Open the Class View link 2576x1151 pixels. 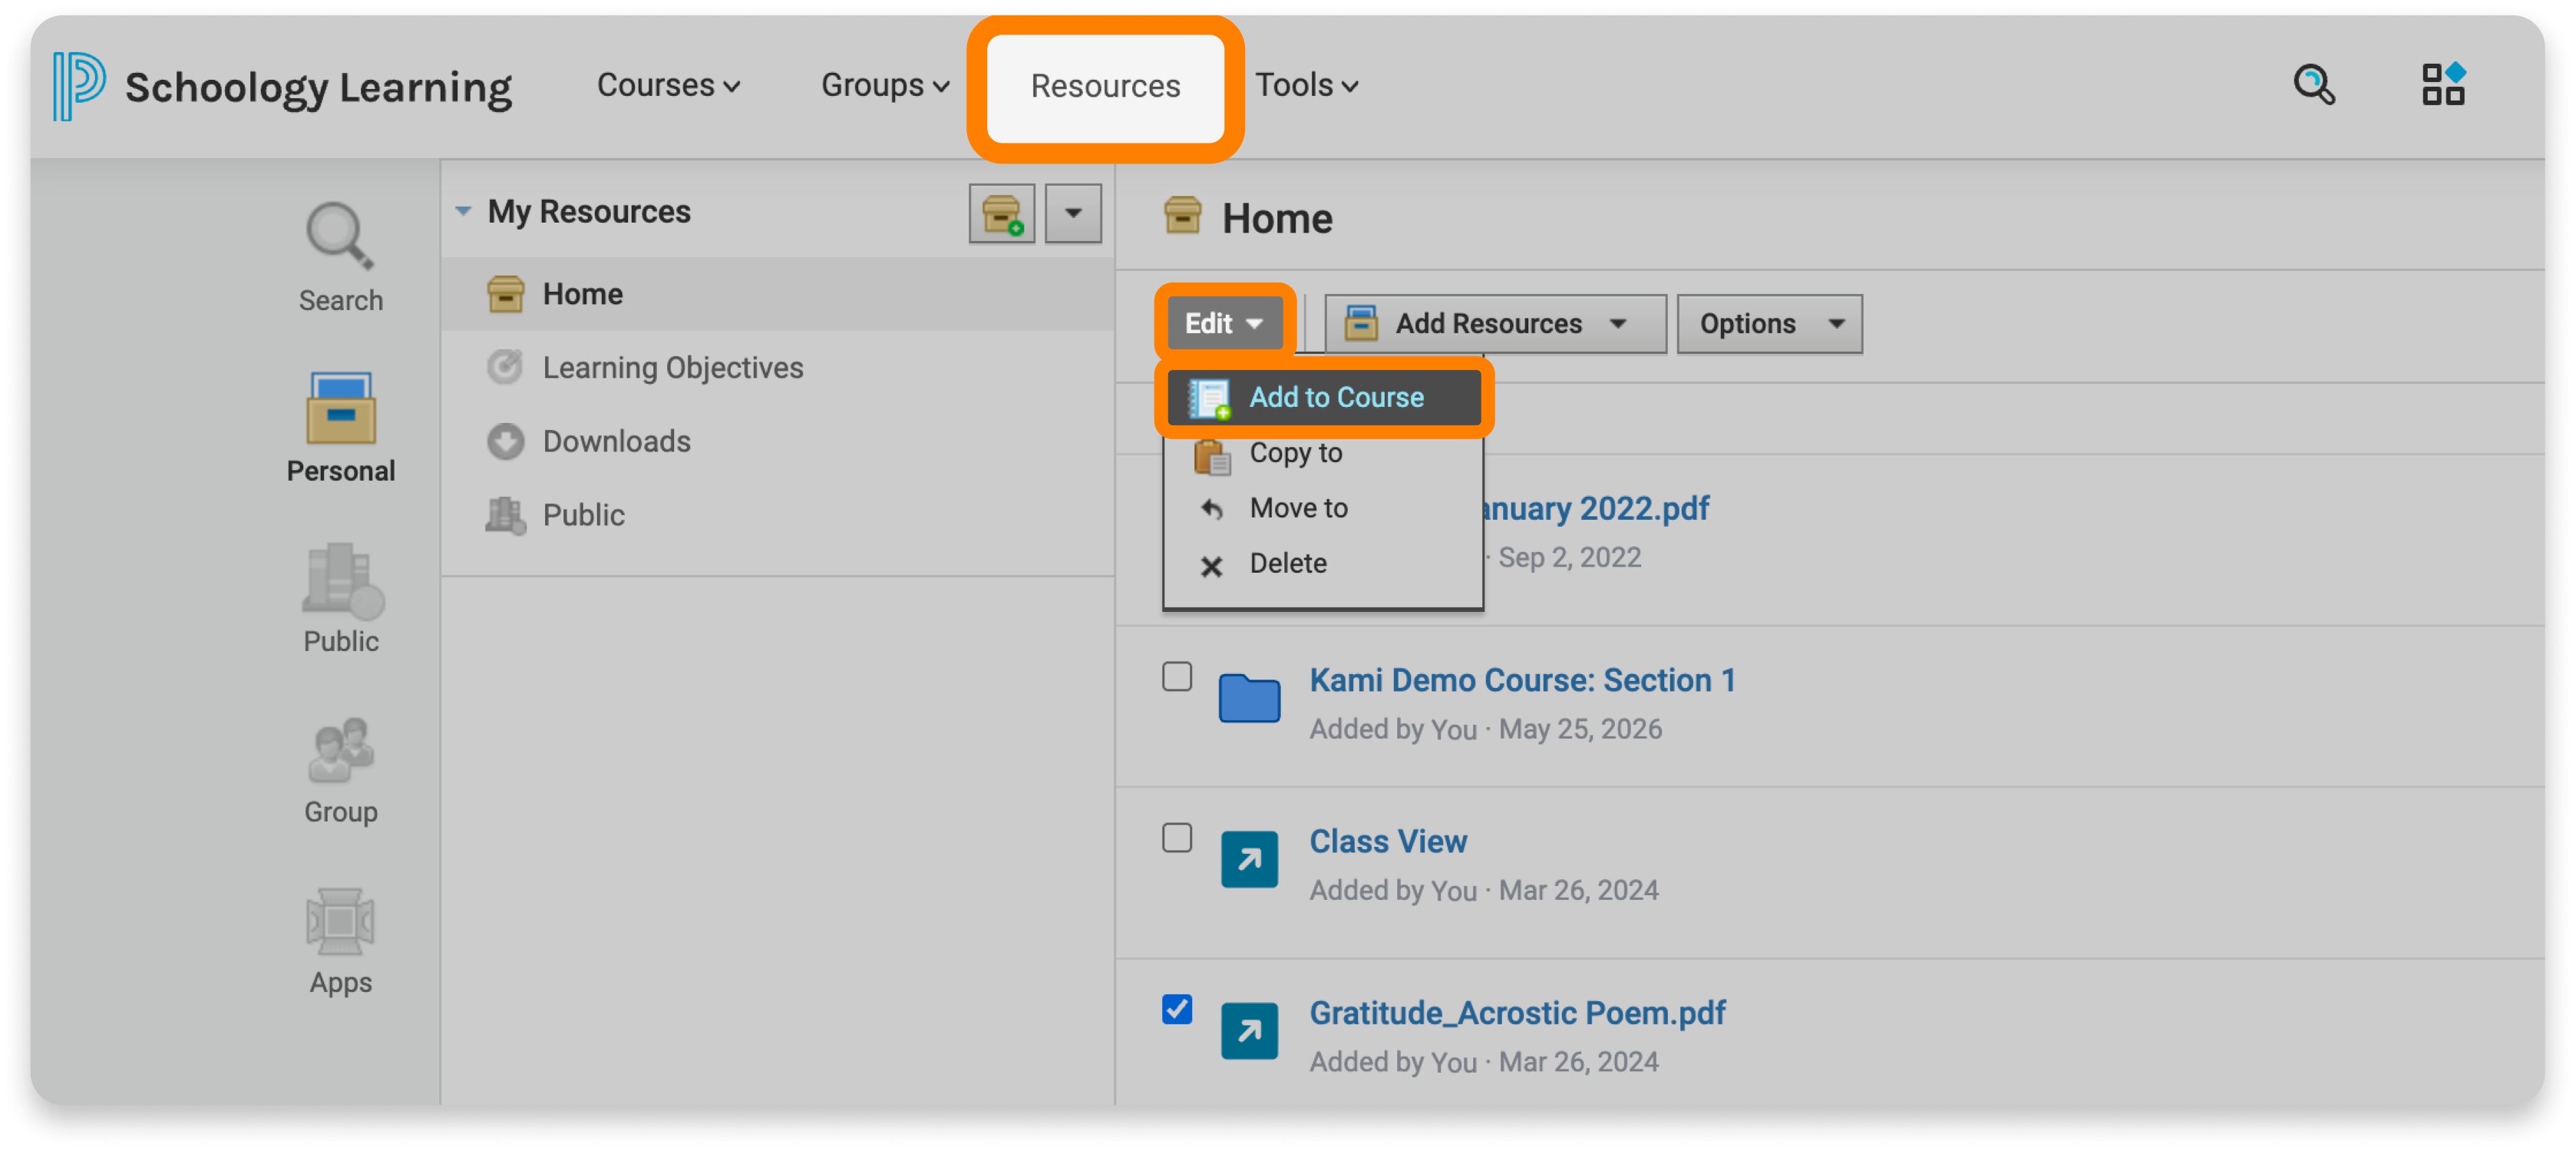[x=1388, y=841]
